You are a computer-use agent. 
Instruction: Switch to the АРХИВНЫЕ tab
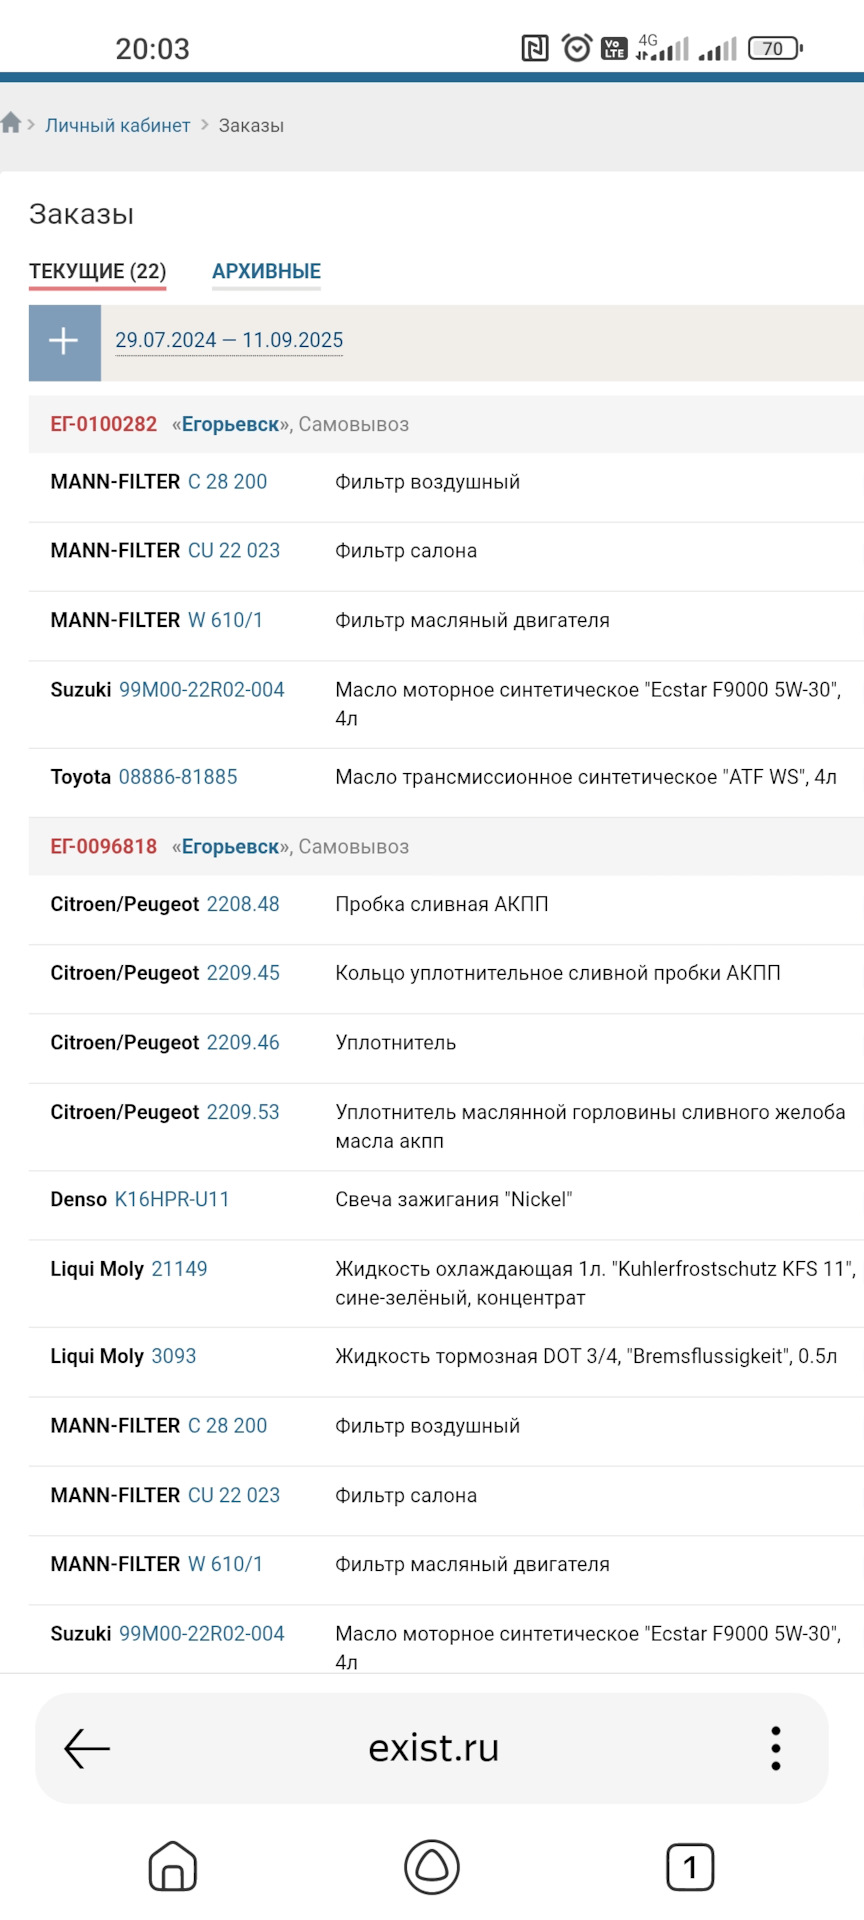pyautogui.click(x=266, y=271)
